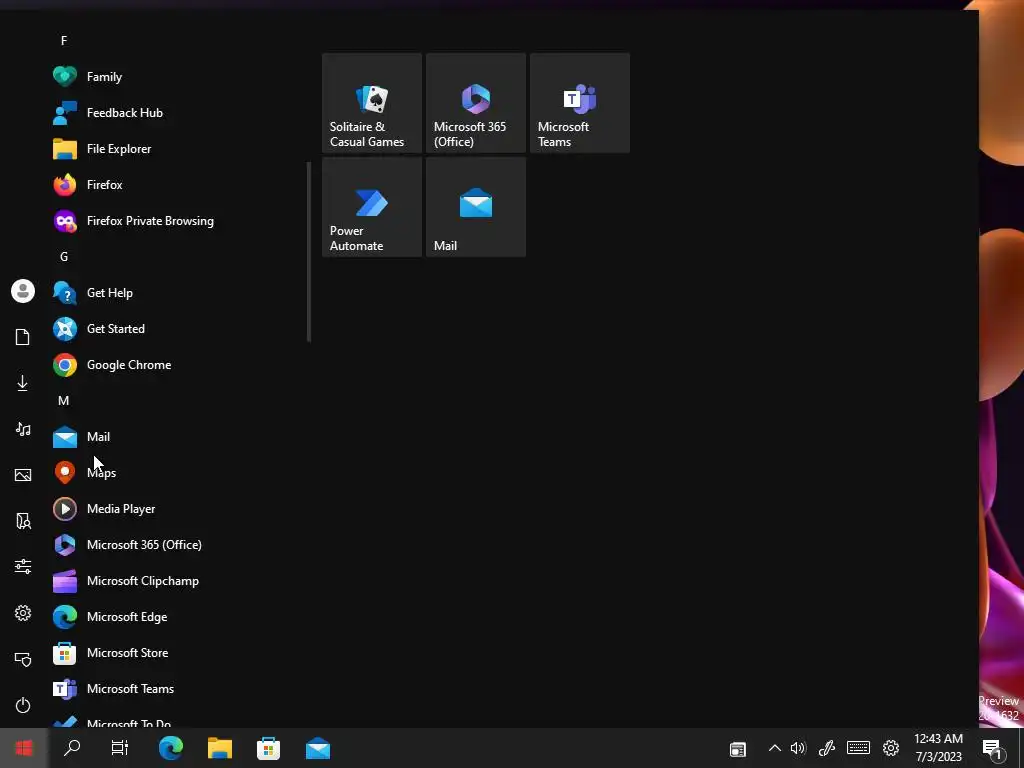
Task: Click the Start button on taskbar
Action: tap(24, 748)
